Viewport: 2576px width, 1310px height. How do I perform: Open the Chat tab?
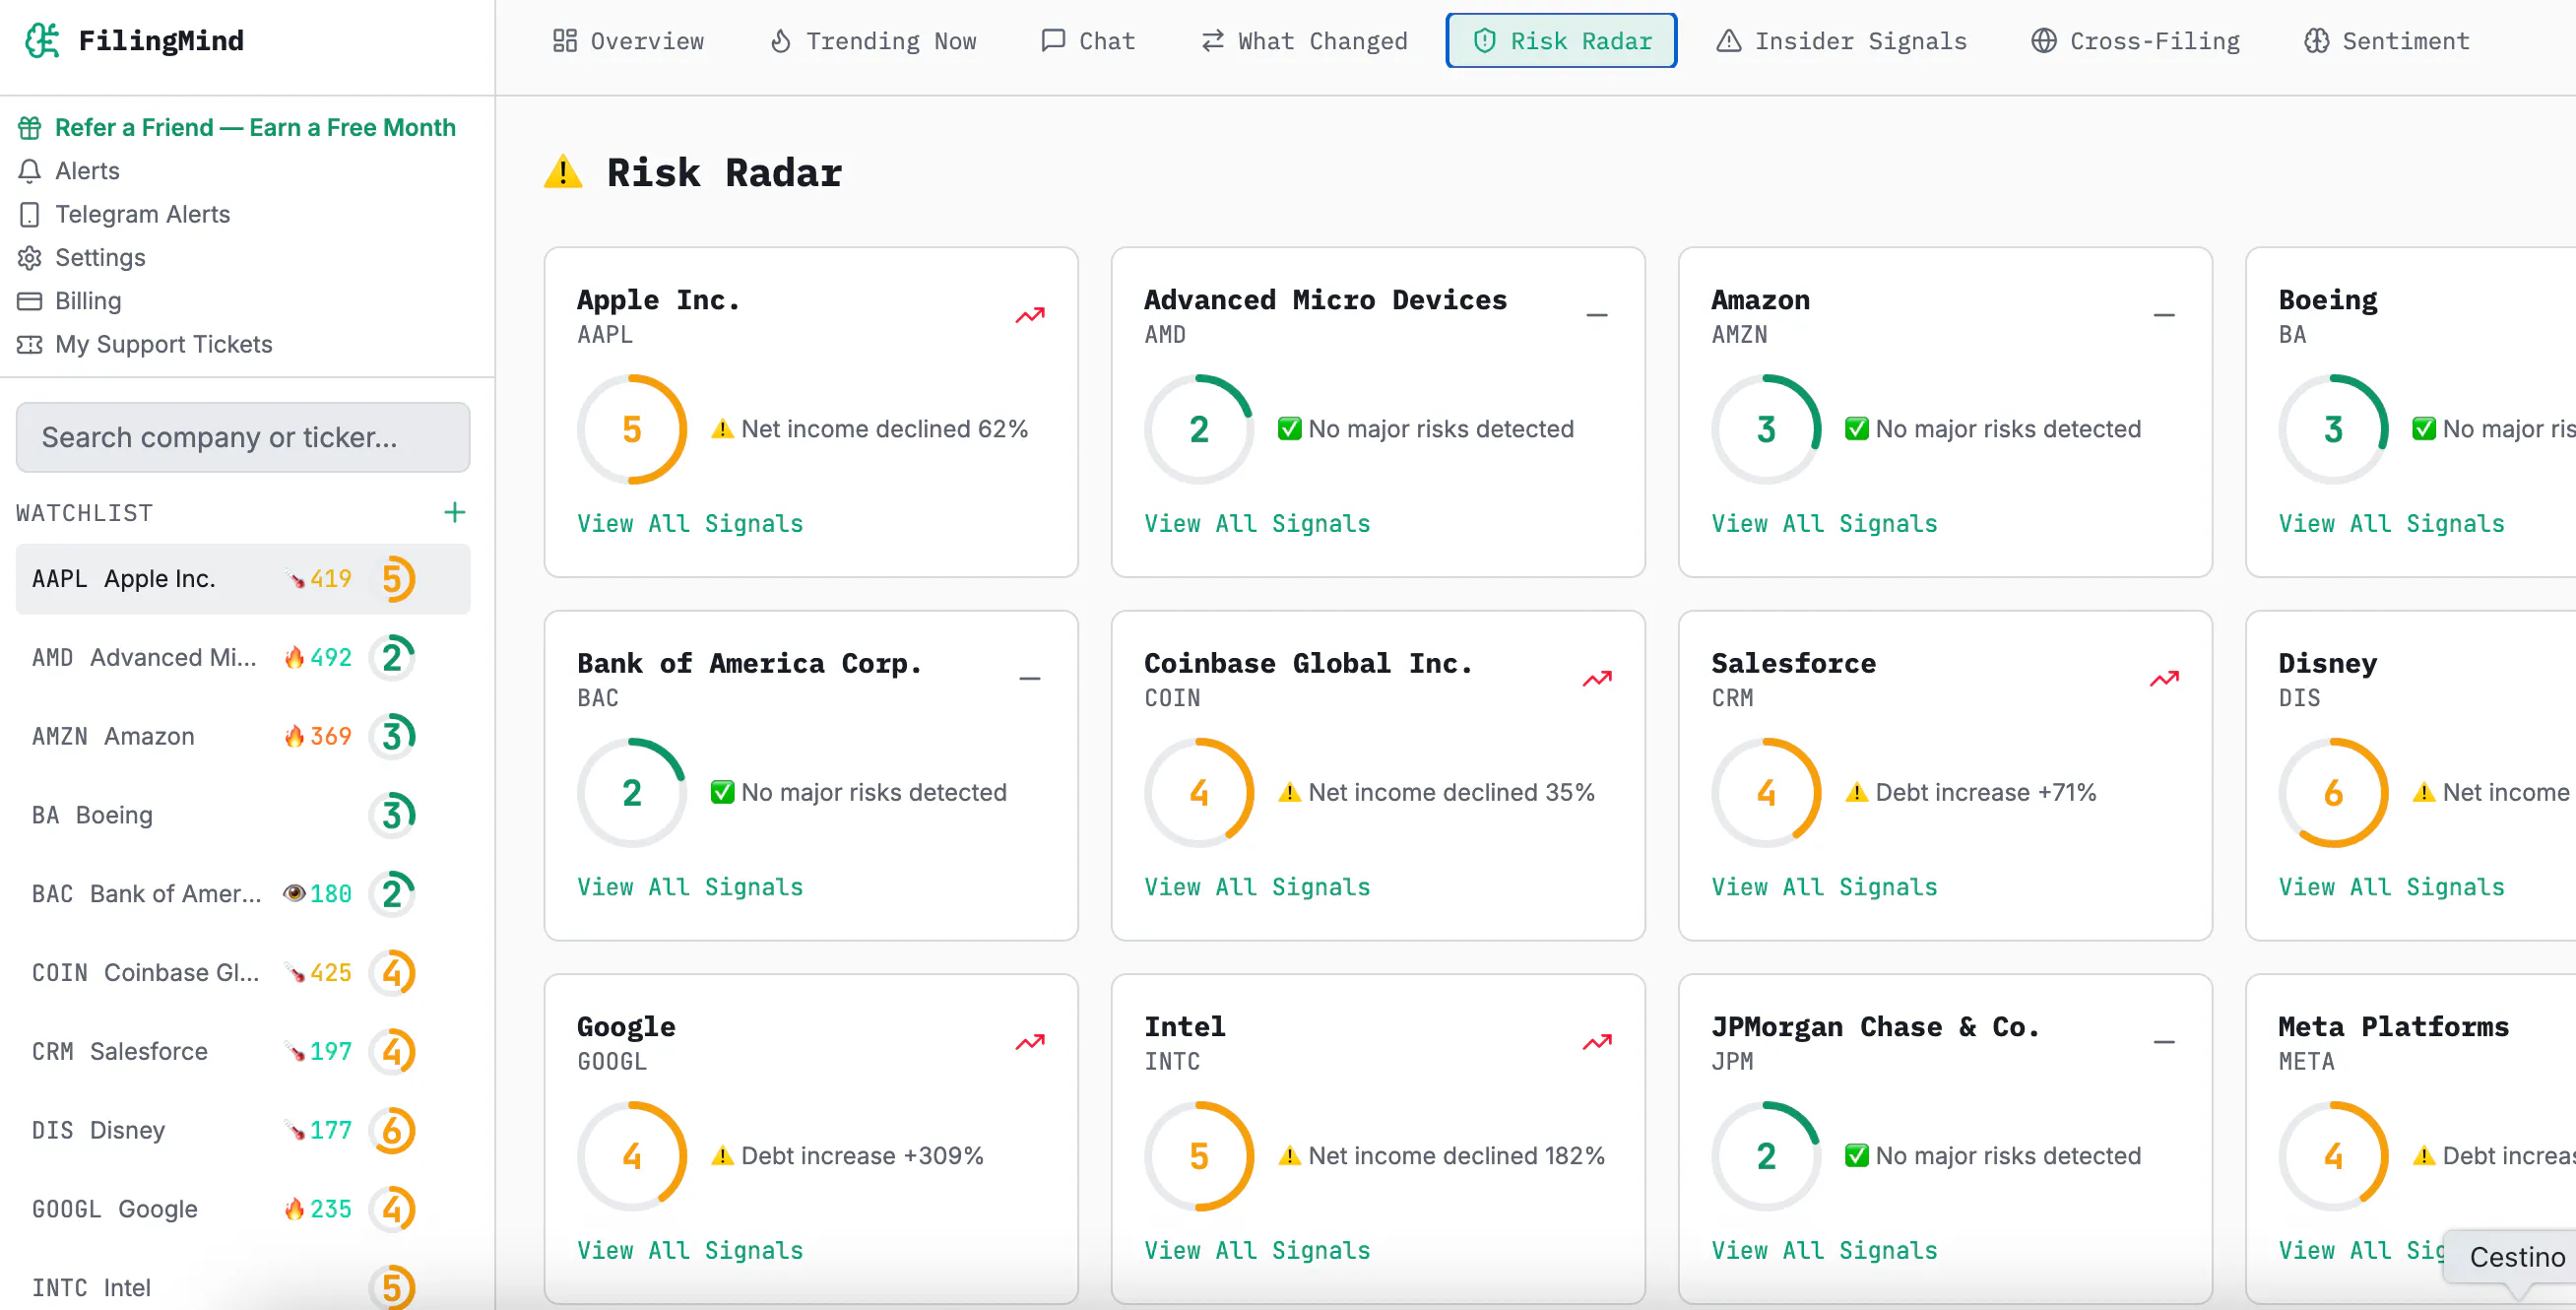click(1088, 41)
